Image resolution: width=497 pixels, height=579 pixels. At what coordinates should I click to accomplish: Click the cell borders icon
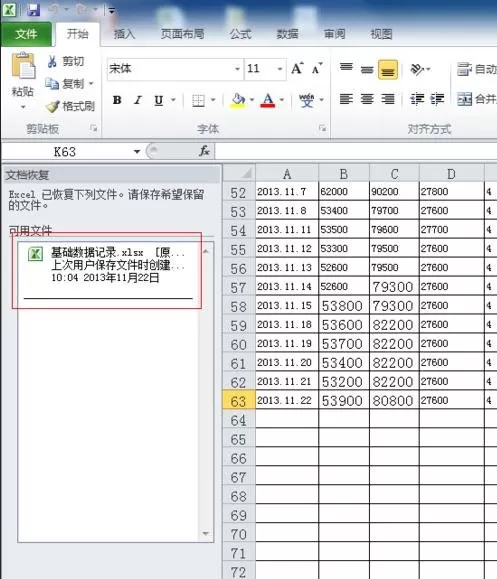pos(199,100)
